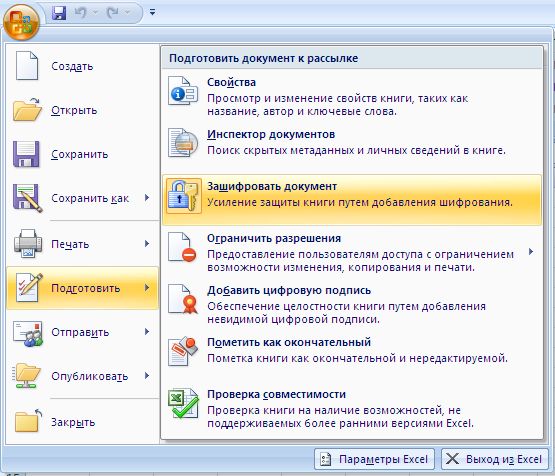The height and width of the screenshot is (476, 555).
Task: Click the Ограничить разрешения restricted document icon
Action: [182, 247]
